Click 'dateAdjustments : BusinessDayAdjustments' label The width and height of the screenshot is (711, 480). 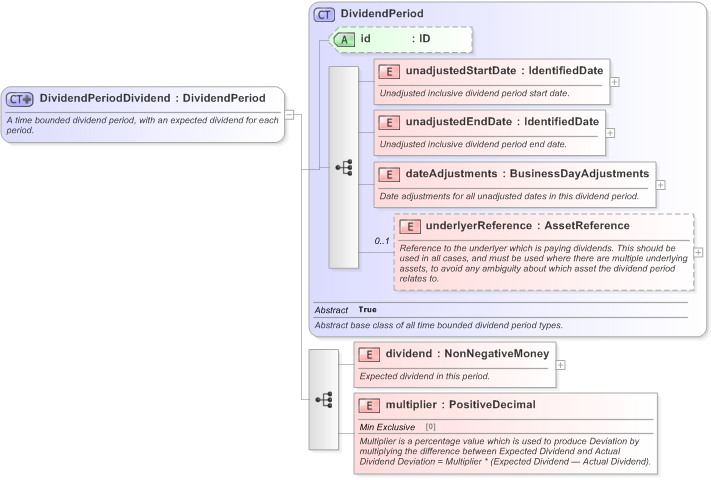pyautogui.click(x=527, y=174)
